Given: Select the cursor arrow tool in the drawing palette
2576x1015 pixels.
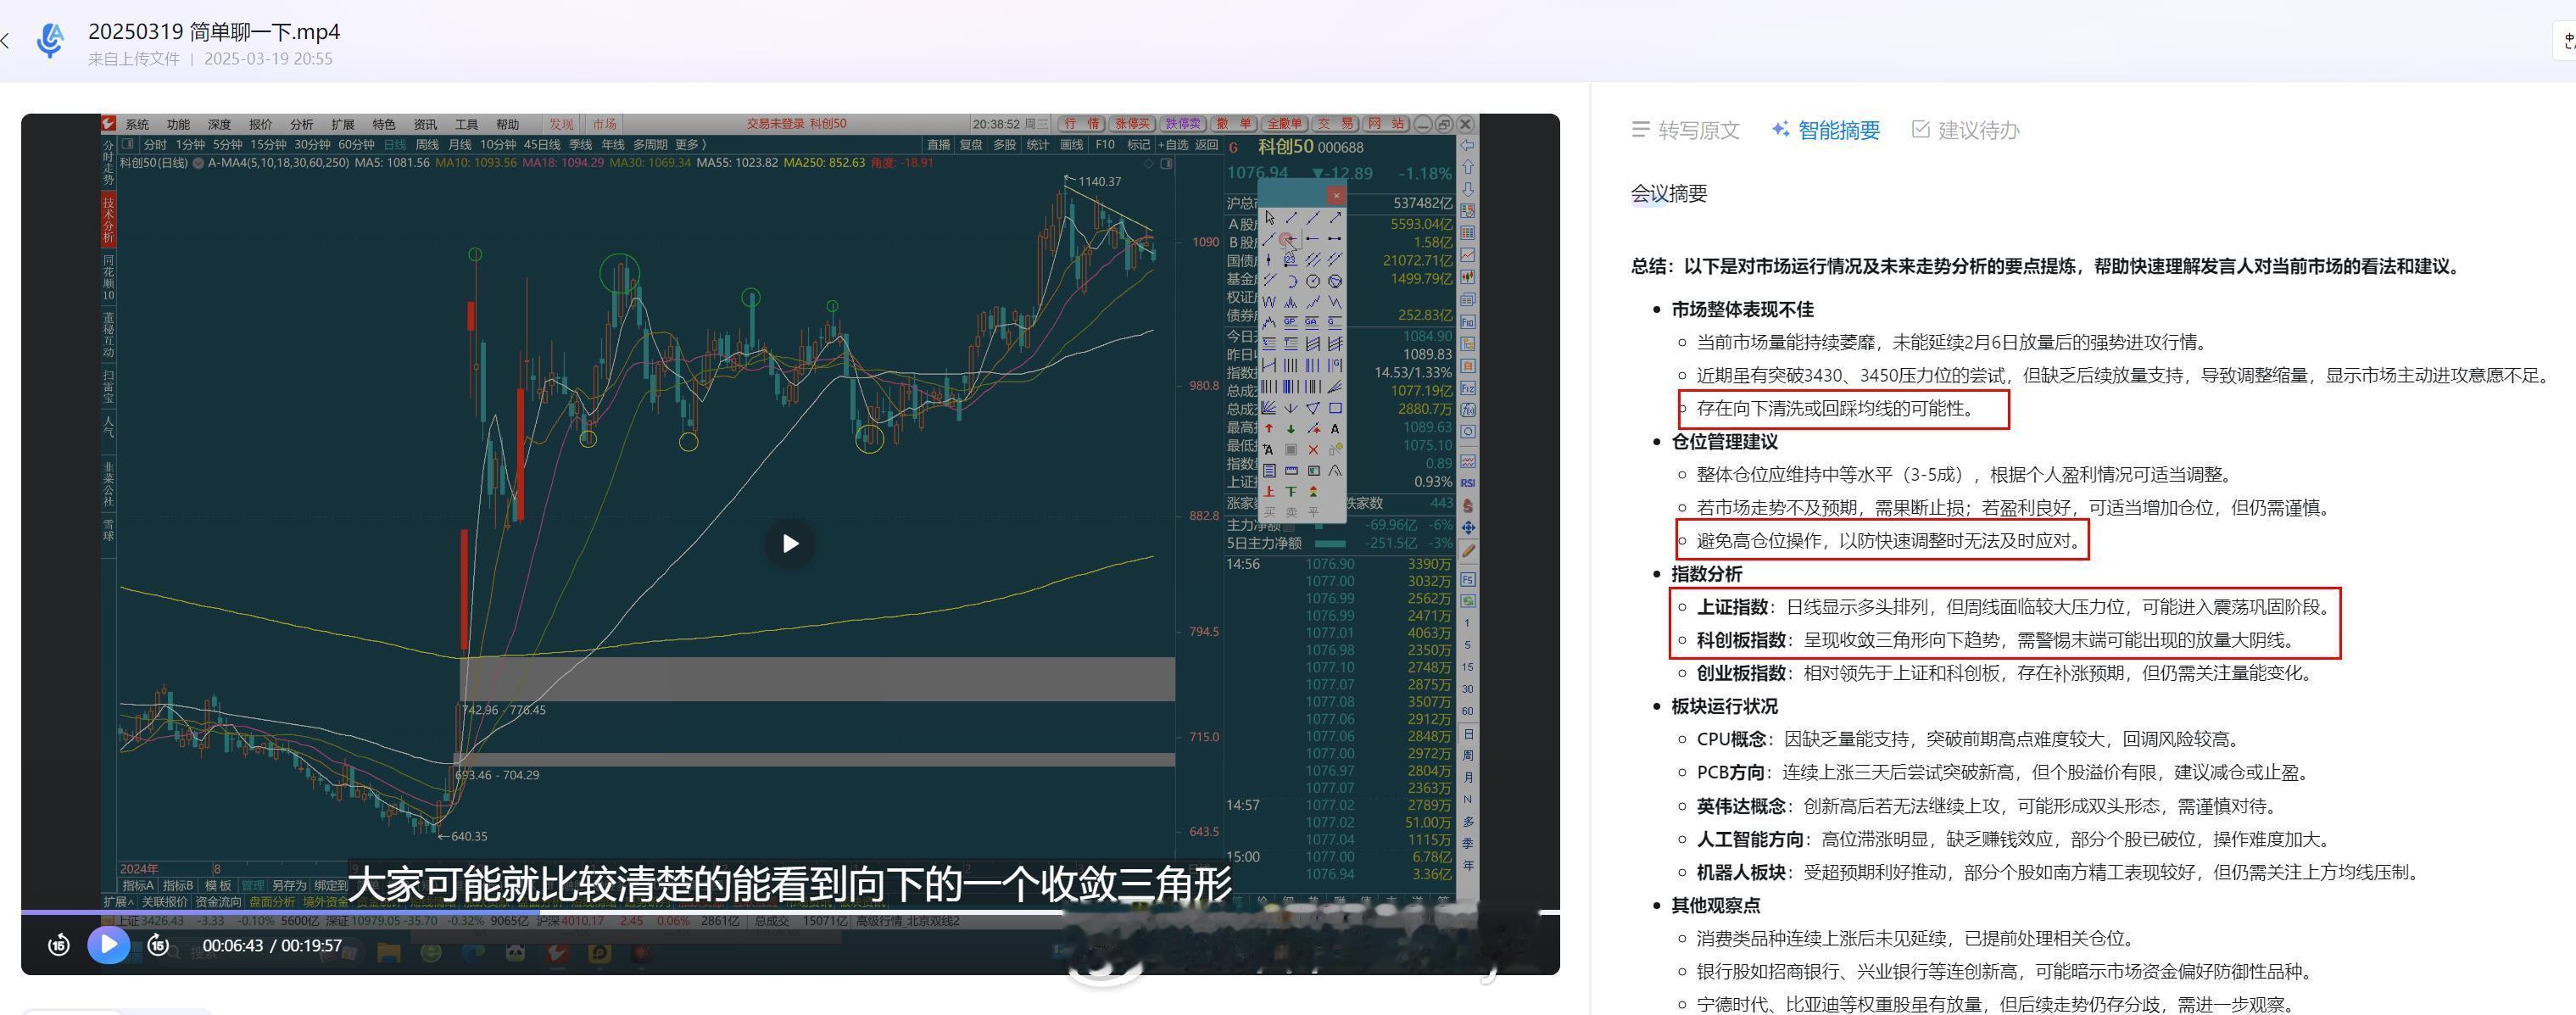Looking at the screenshot, I should point(1270,217).
